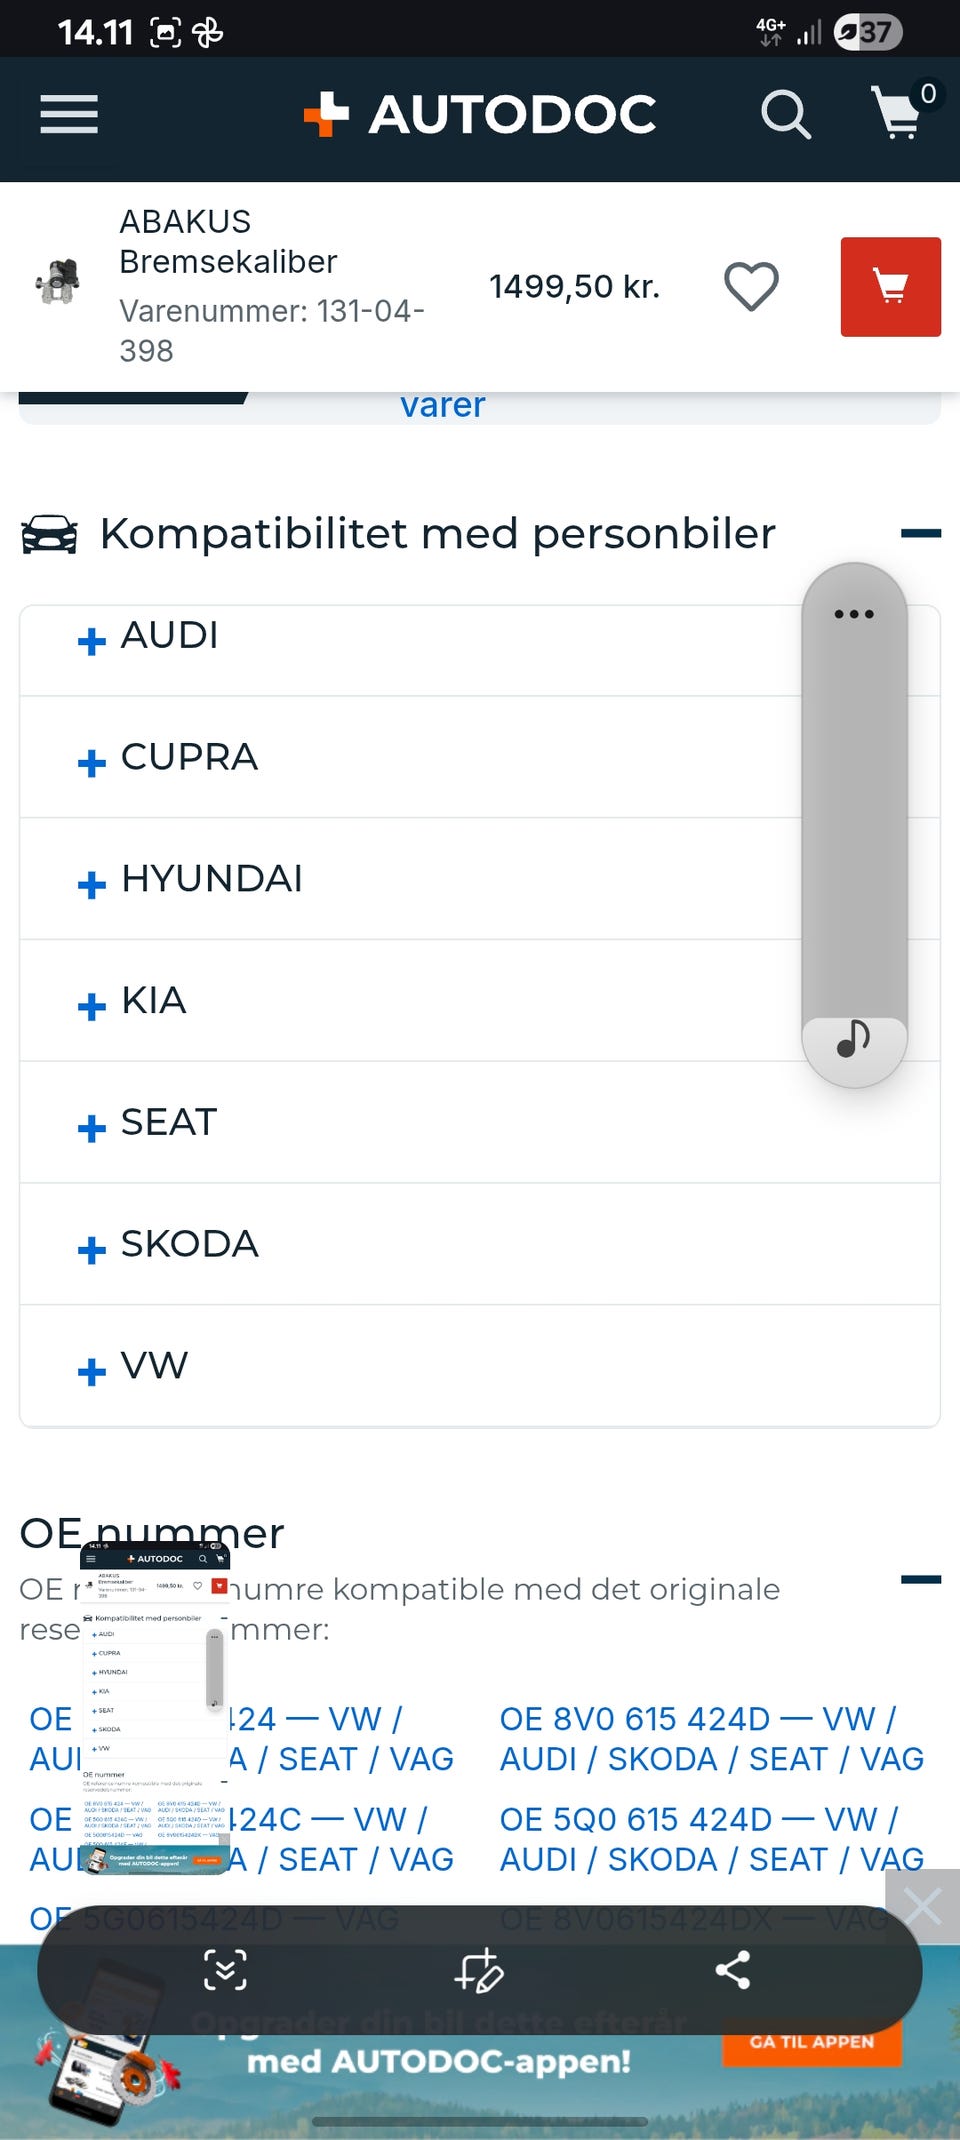This screenshot has width=960, height=2140.
Task: Expand the SKODA compatibility row
Action: click(x=170, y=1245)
